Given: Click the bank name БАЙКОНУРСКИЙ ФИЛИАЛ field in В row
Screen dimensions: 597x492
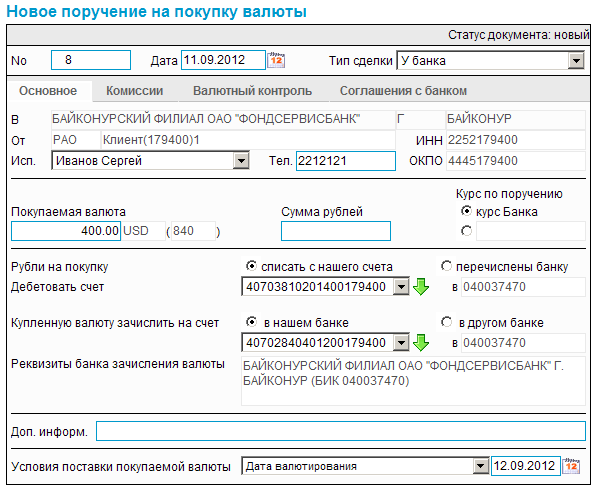Looking at the screenshot, I should click(x=223, y=119).
